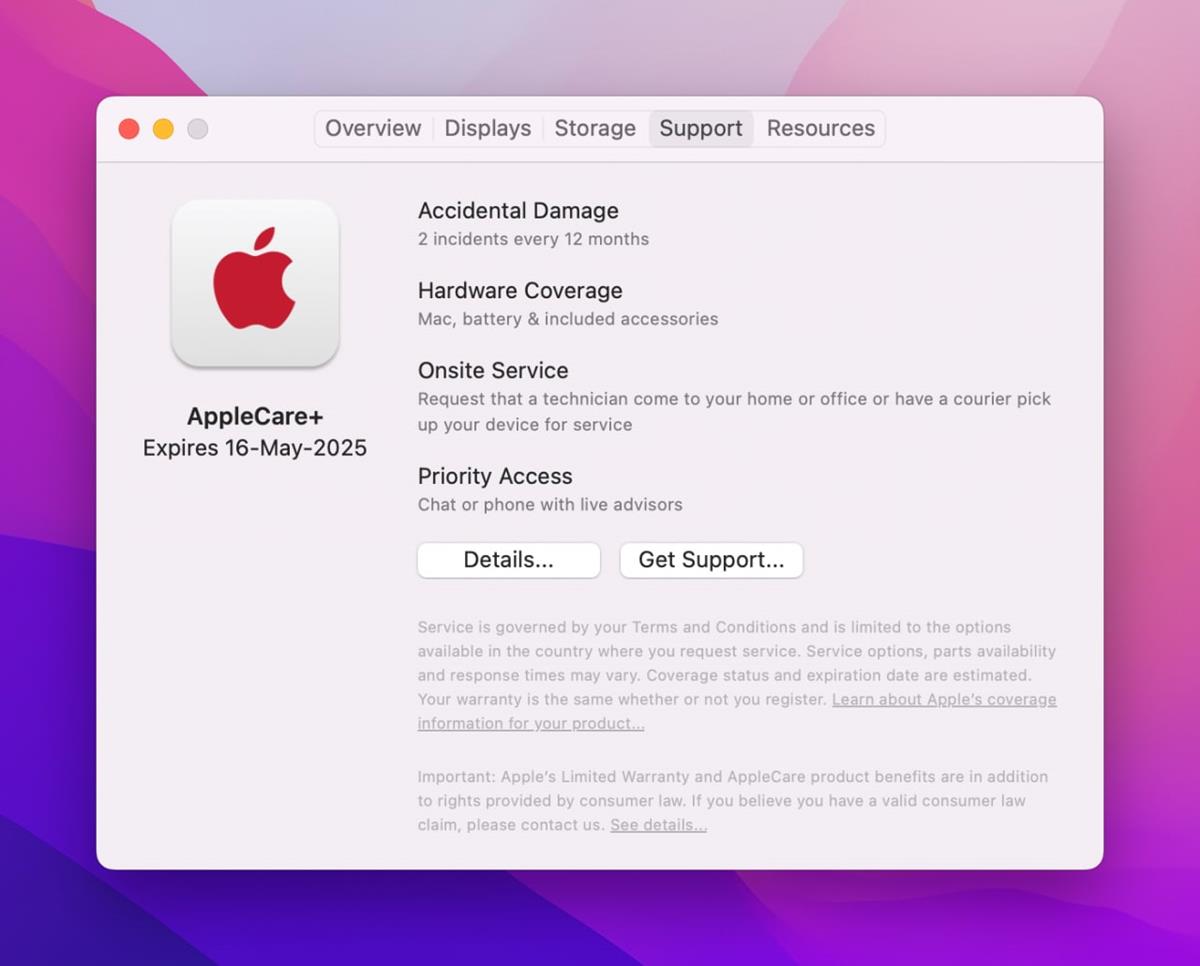Click the red AppleCare+ Apple logo icon
1200x966 pixels.
[256, 283]
